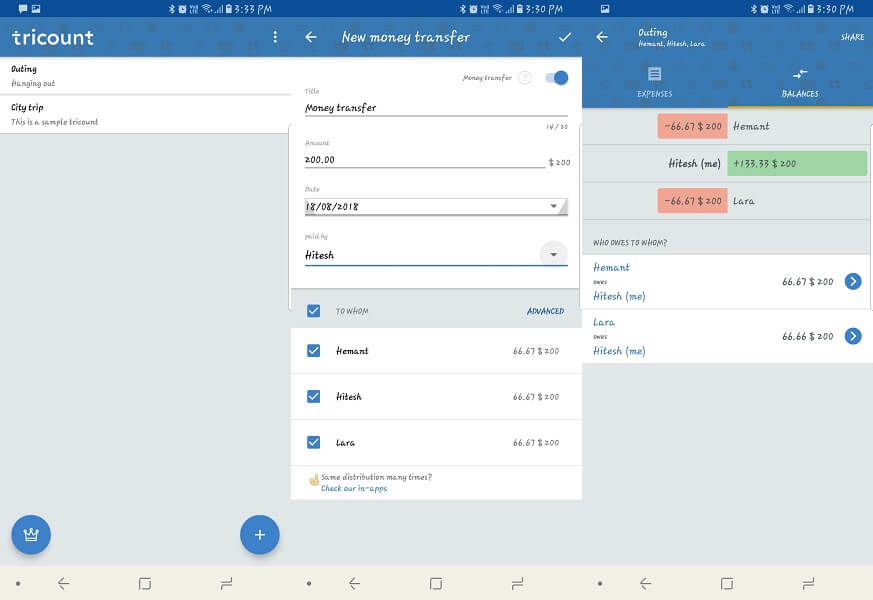This screenshot has width=873, height=600.
Task: Go back from the Outing balances screen
Action: pos(601,37)
